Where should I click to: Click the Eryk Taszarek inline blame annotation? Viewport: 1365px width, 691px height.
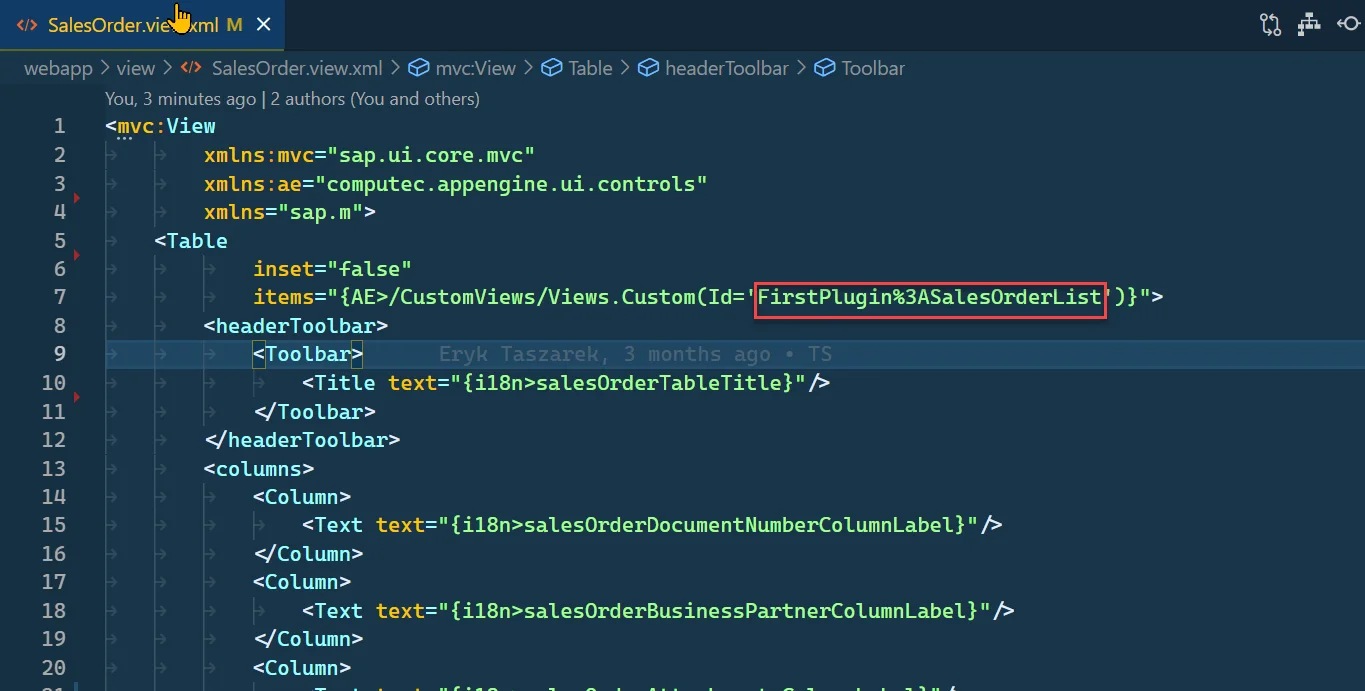pos(635,354)
